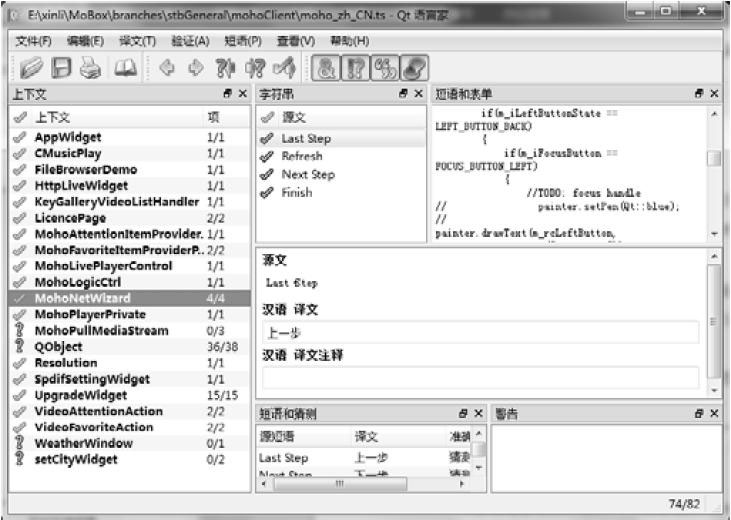Float the 短语和表单 panel
The width and height of the screenshot is (731, 520).
point(699,93)
